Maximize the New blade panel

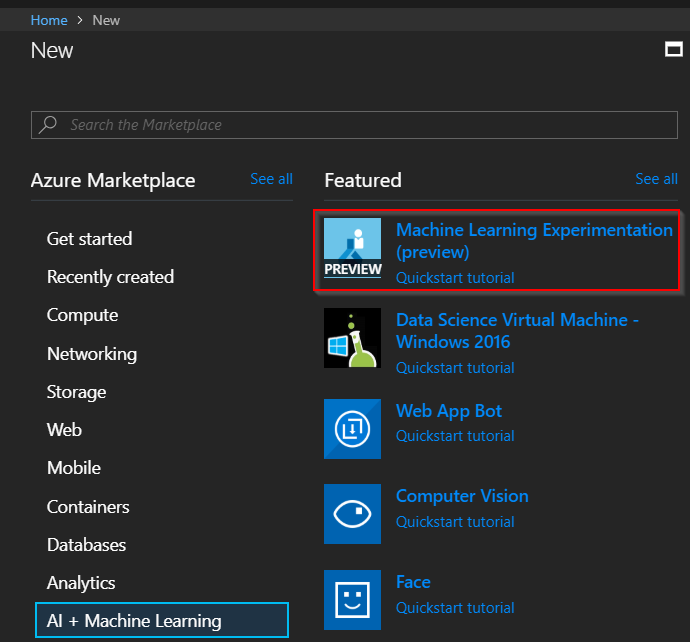coord(674,50)
